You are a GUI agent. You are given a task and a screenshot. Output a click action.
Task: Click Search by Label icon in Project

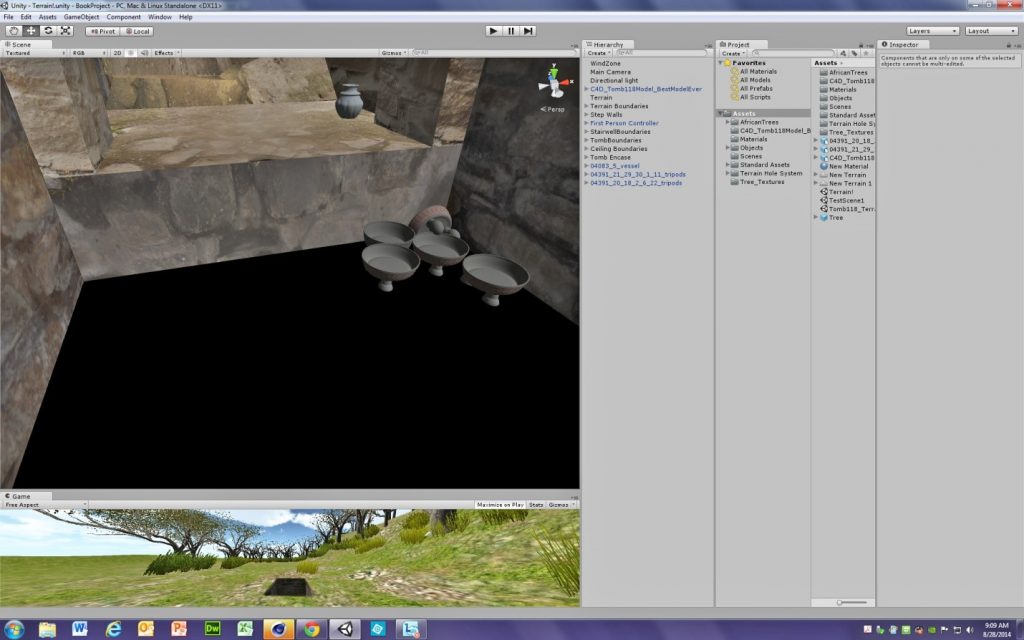pos(854,53)
